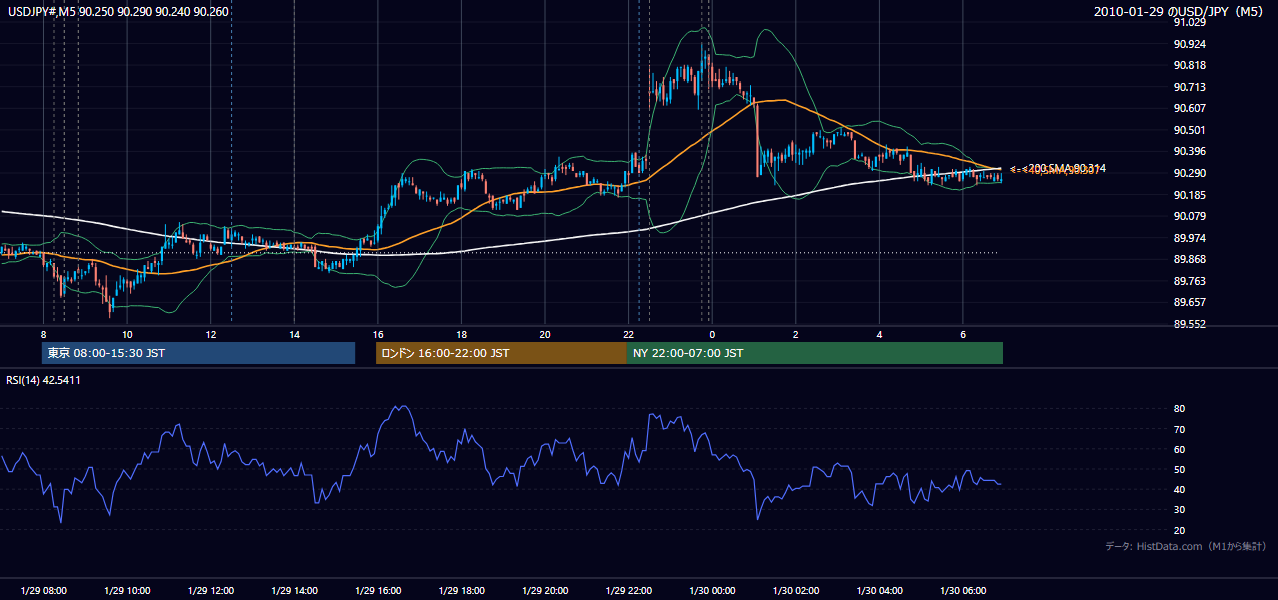Click the 1/29 10:00 time axis label

(x=127, y=591)
